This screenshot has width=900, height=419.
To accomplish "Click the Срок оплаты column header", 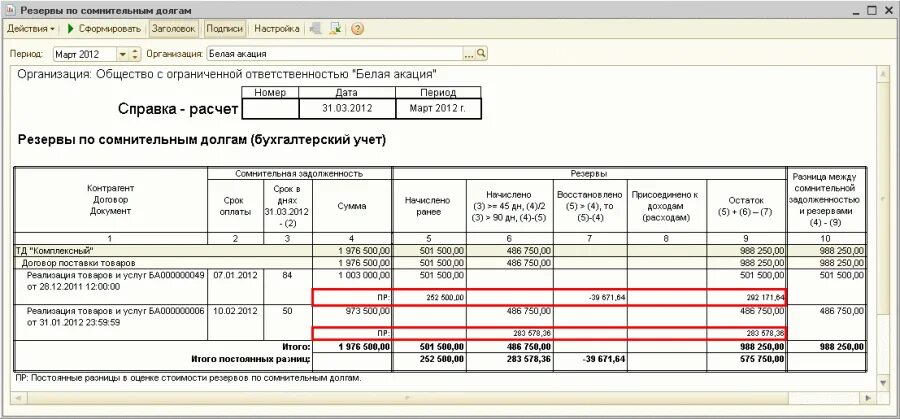I will coord(235,206).
